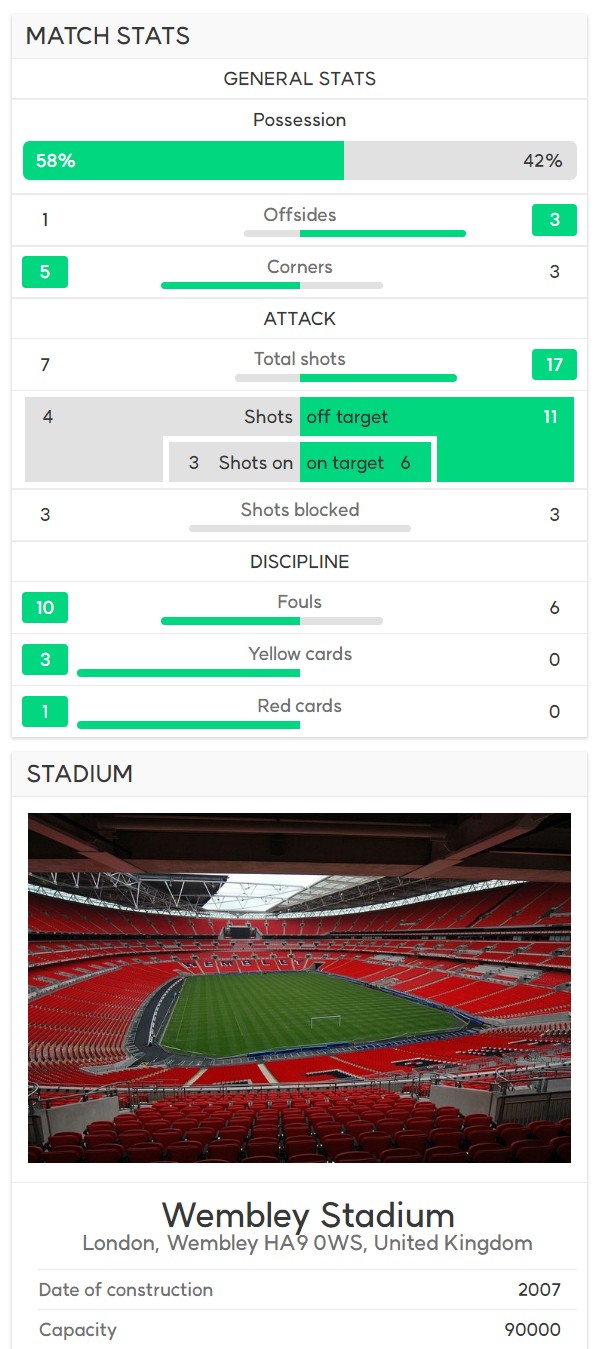
Task: Click the ATTACK section heading
Action: (300, 319)
